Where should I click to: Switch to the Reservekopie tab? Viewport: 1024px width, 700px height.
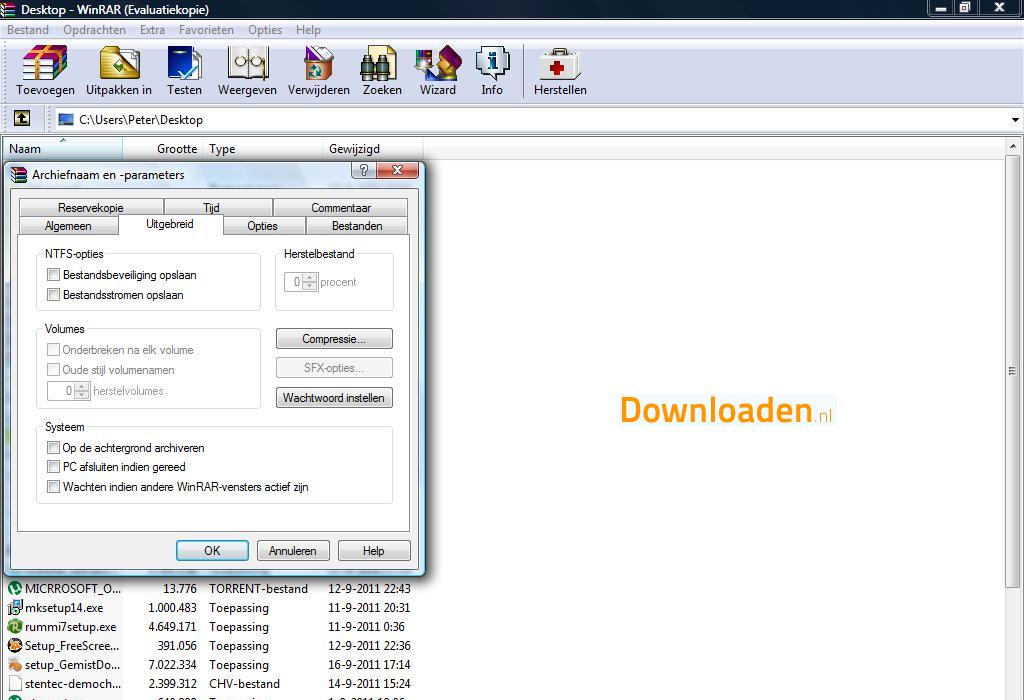[91, 208]
